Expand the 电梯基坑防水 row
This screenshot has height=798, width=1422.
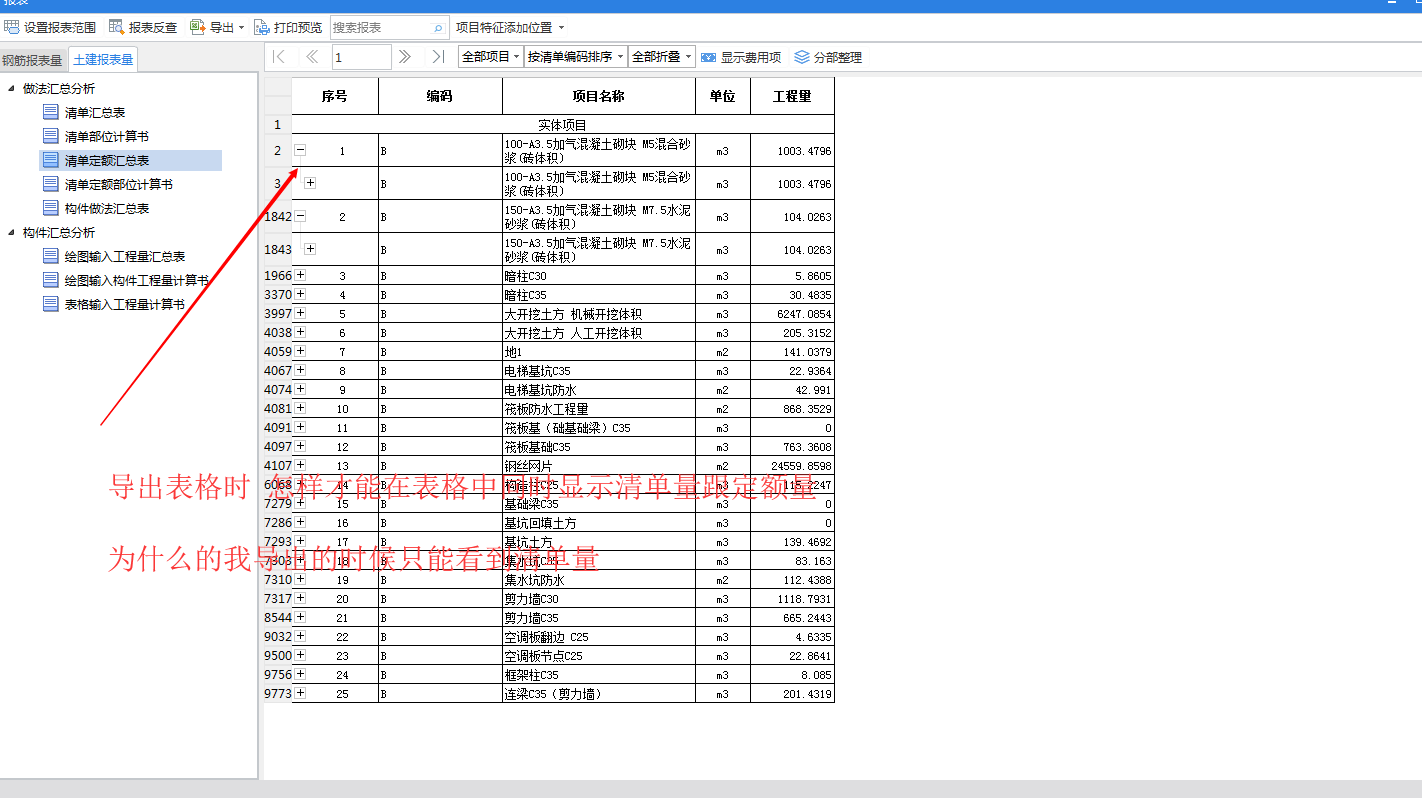click(x=300, y=389)
